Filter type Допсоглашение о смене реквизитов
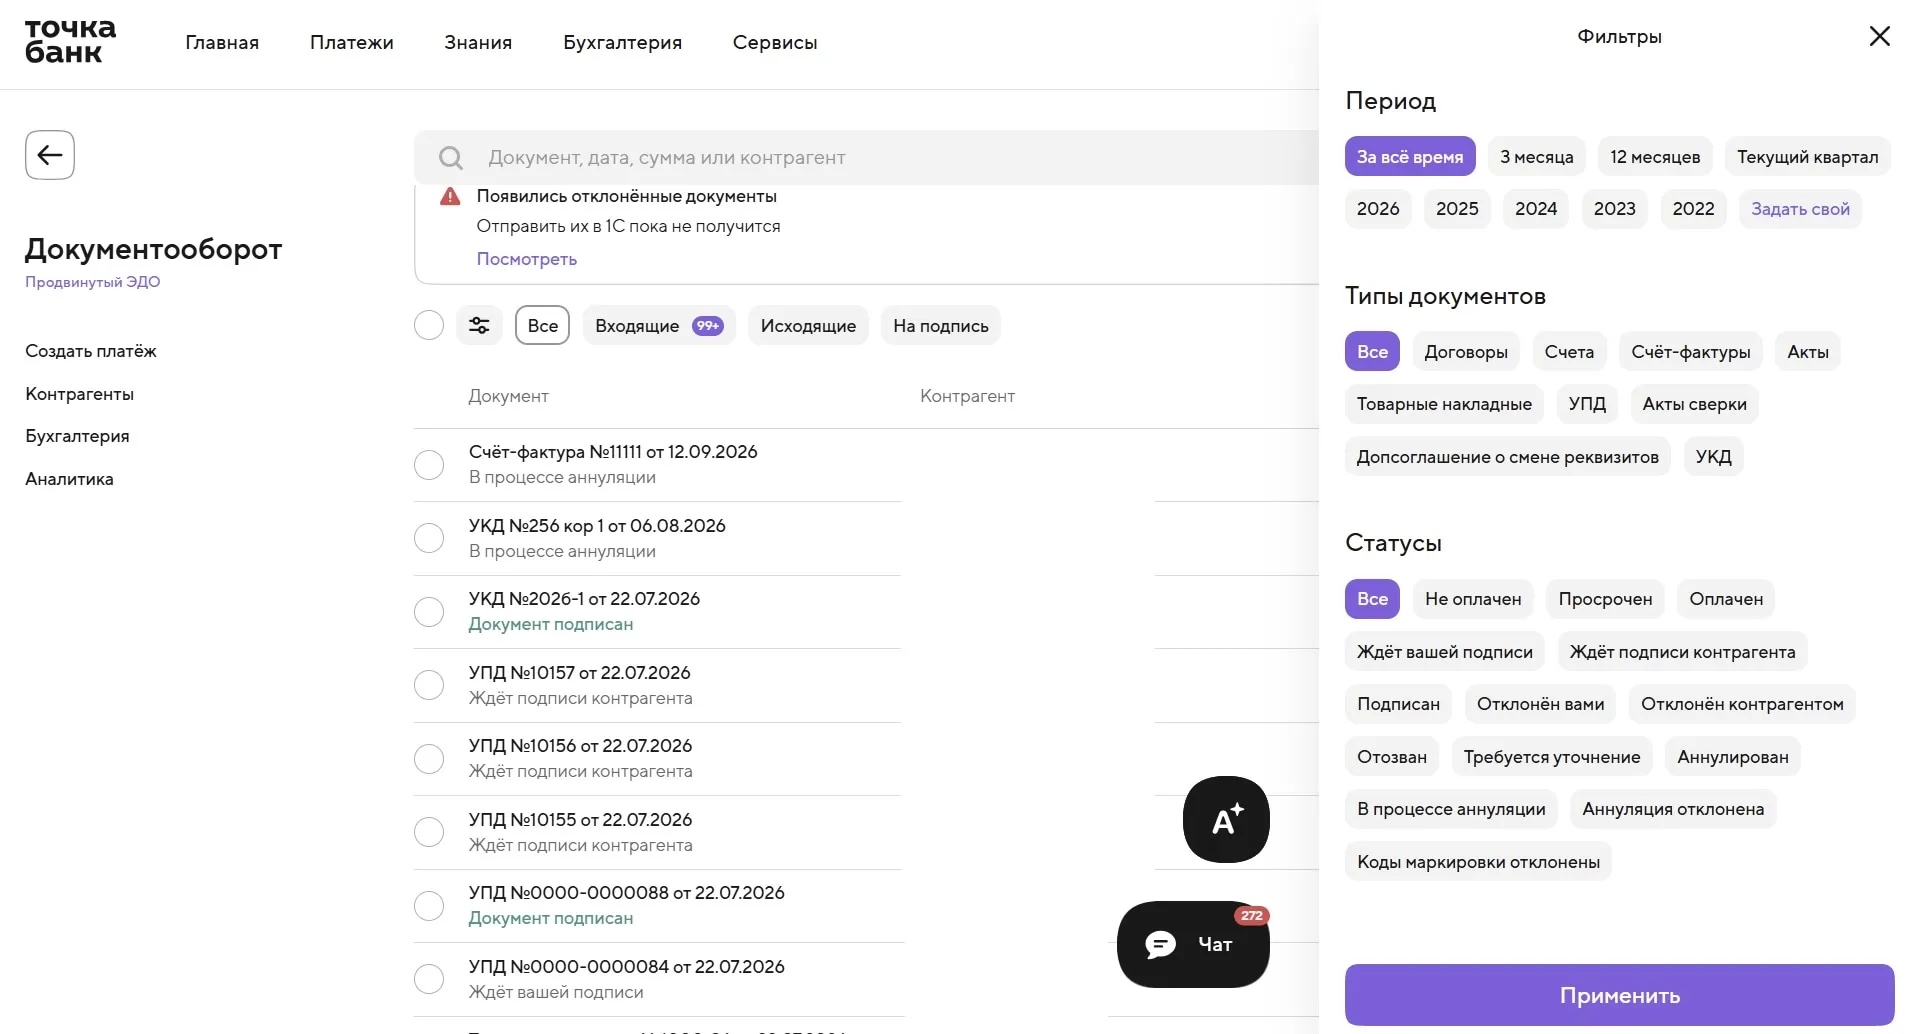The width and height of the screenshot is (1920, 1034). [x=1508, y=456]
